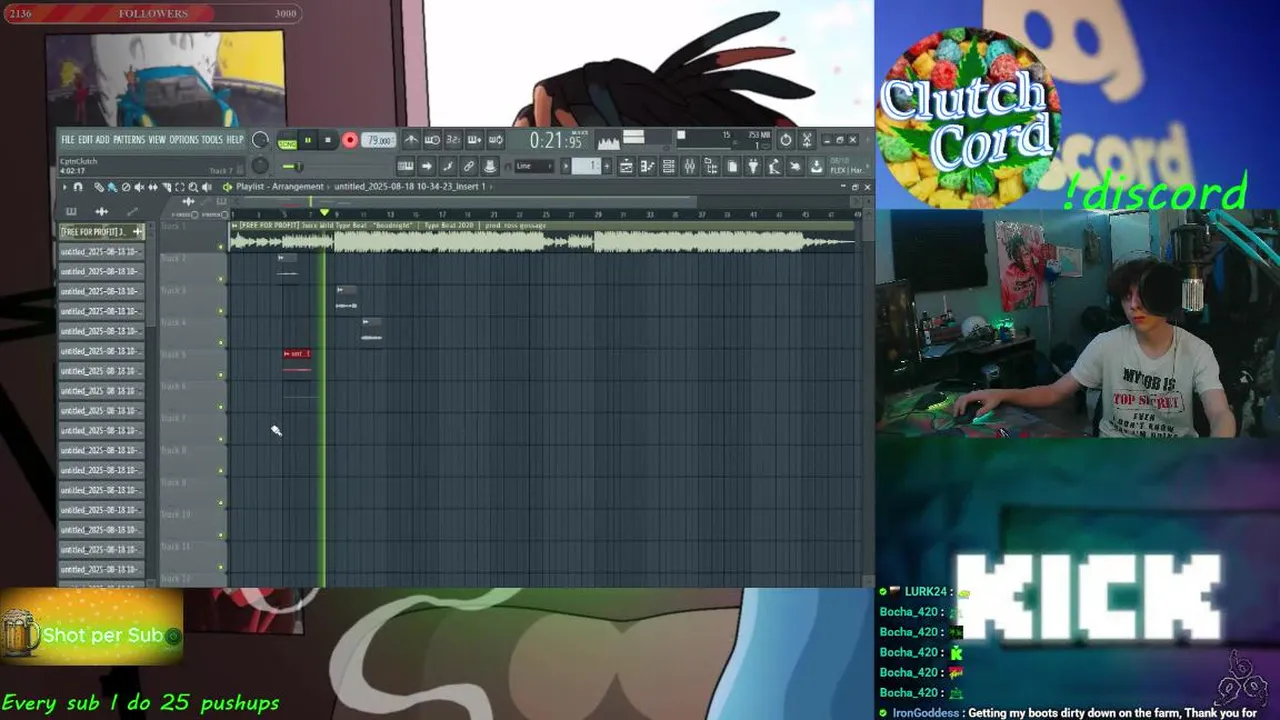Select the Mute tool
The width and height of the screenshot is (1280, 720).
139,187
